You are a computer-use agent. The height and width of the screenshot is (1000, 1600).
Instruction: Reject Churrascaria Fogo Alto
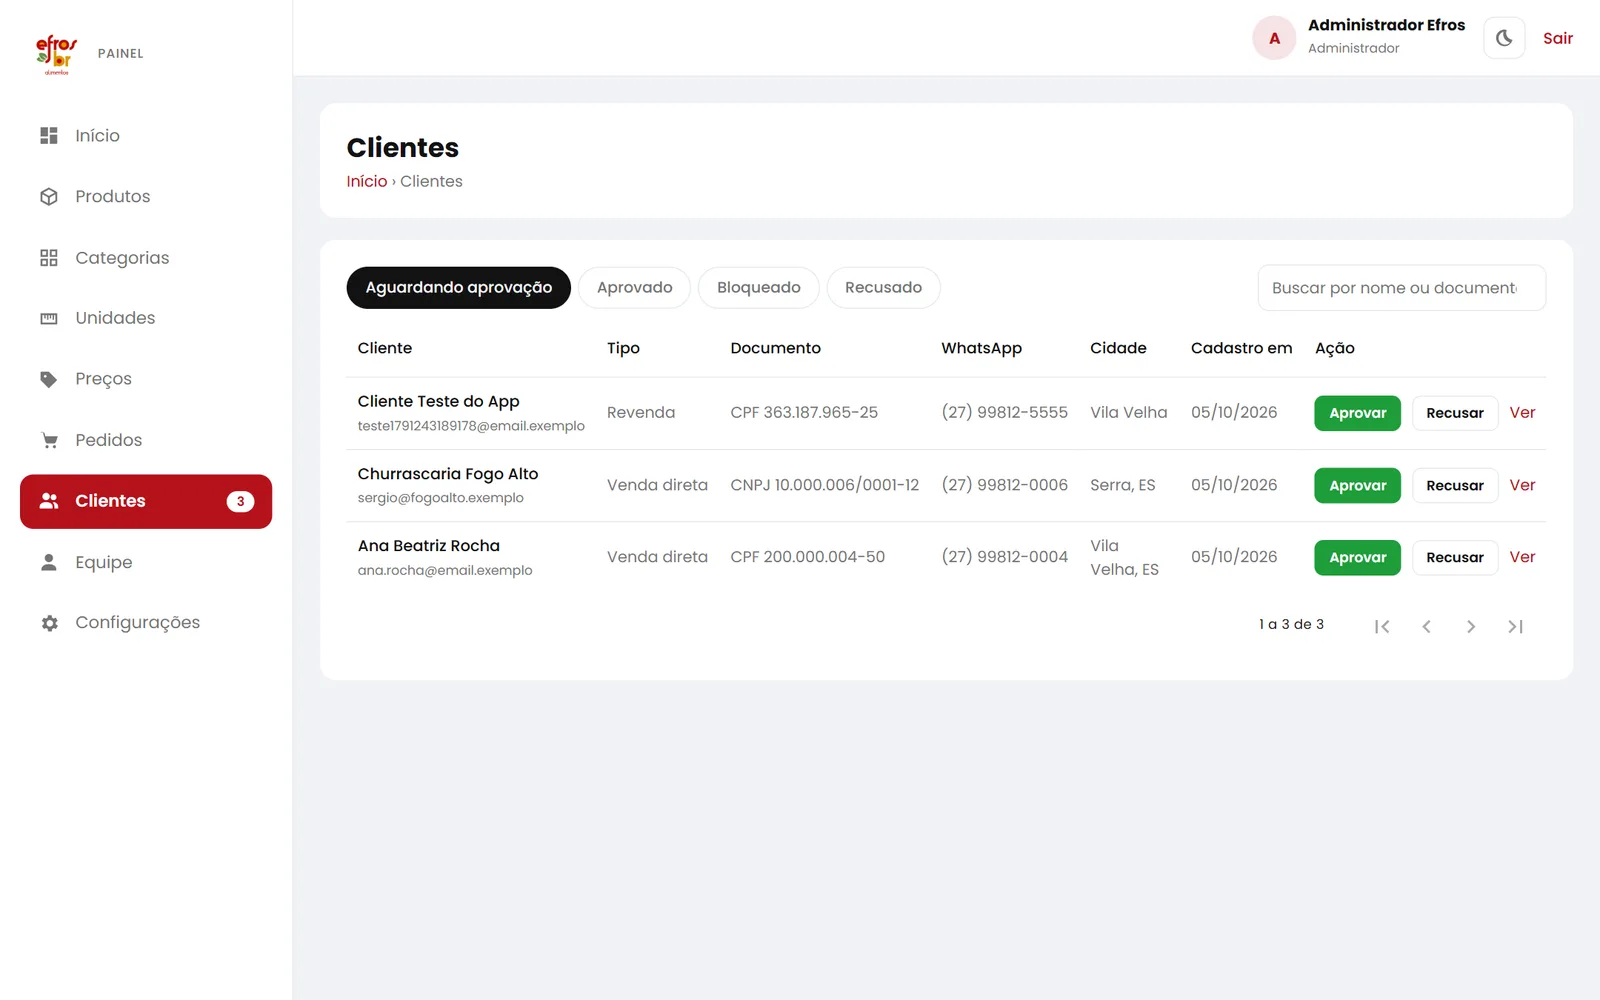pyautogui.click(x=1455, y=485)
